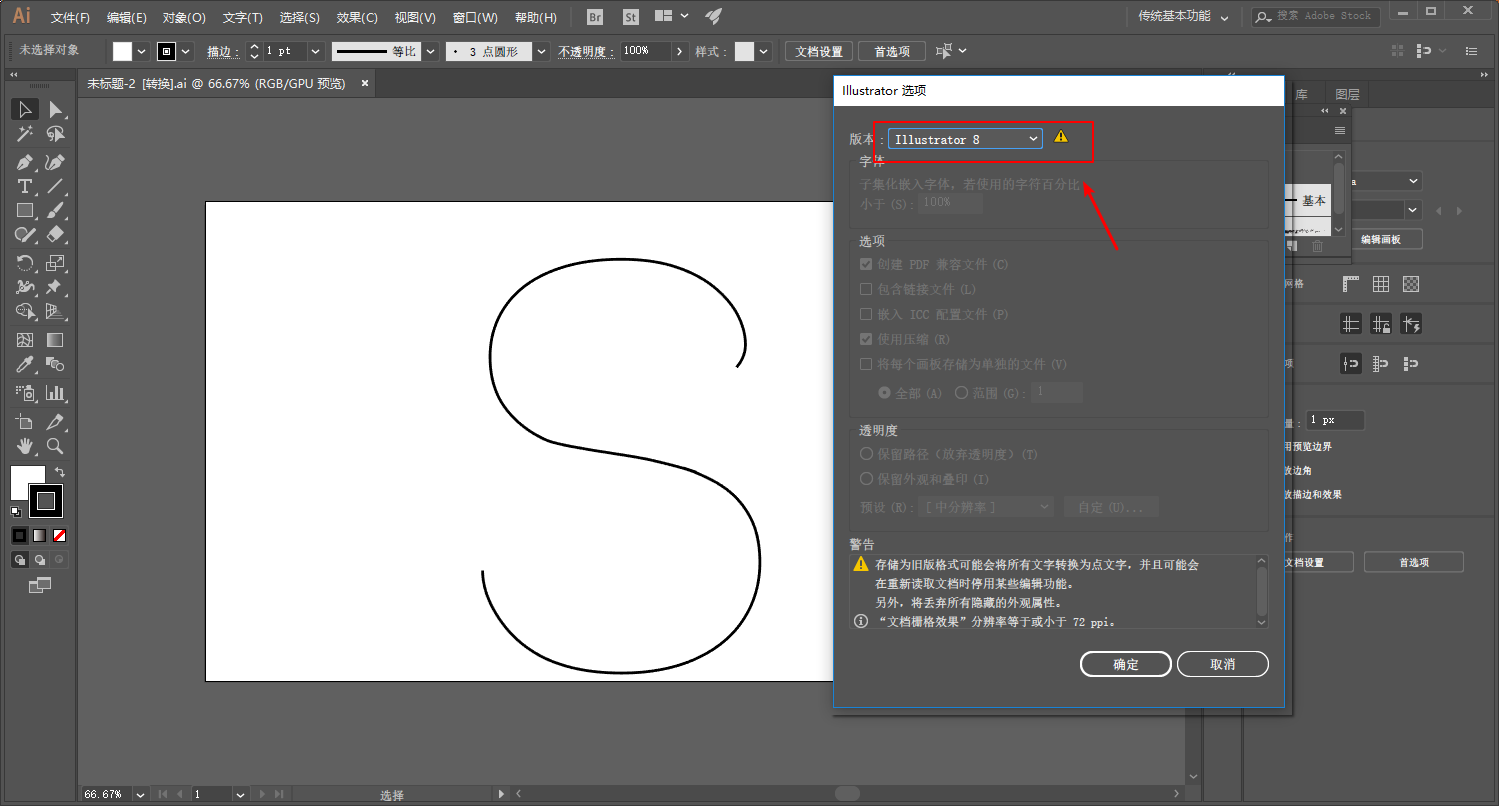Open the stroke weight 1 pt dropdown
This screenshot has width=1499, height=806.
tap(316, 51)
